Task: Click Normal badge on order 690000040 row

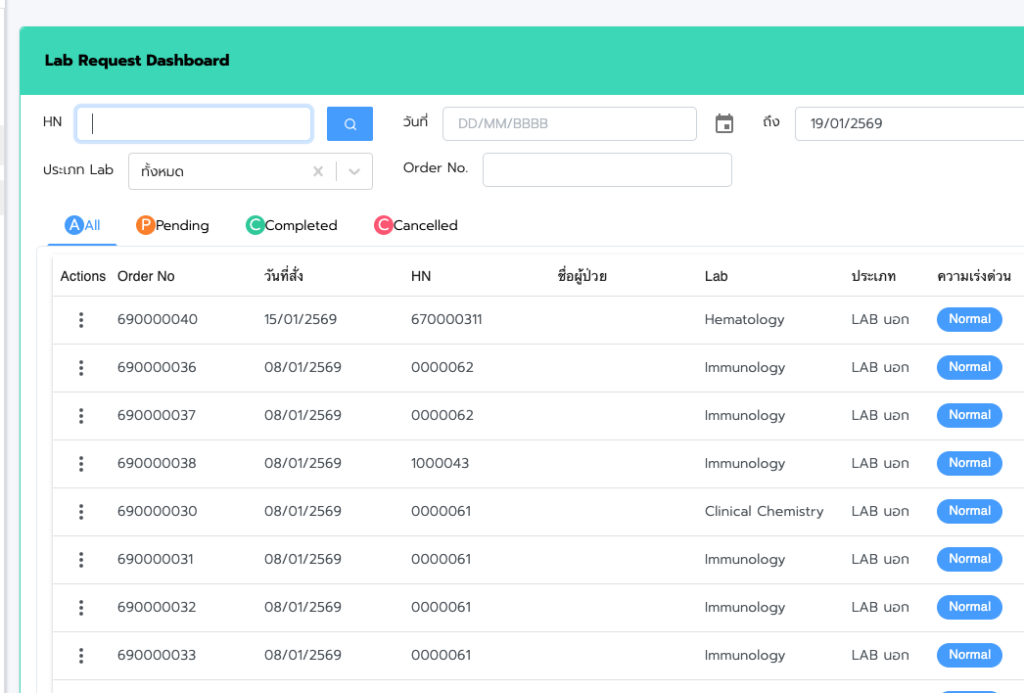Action: point(969,320)
